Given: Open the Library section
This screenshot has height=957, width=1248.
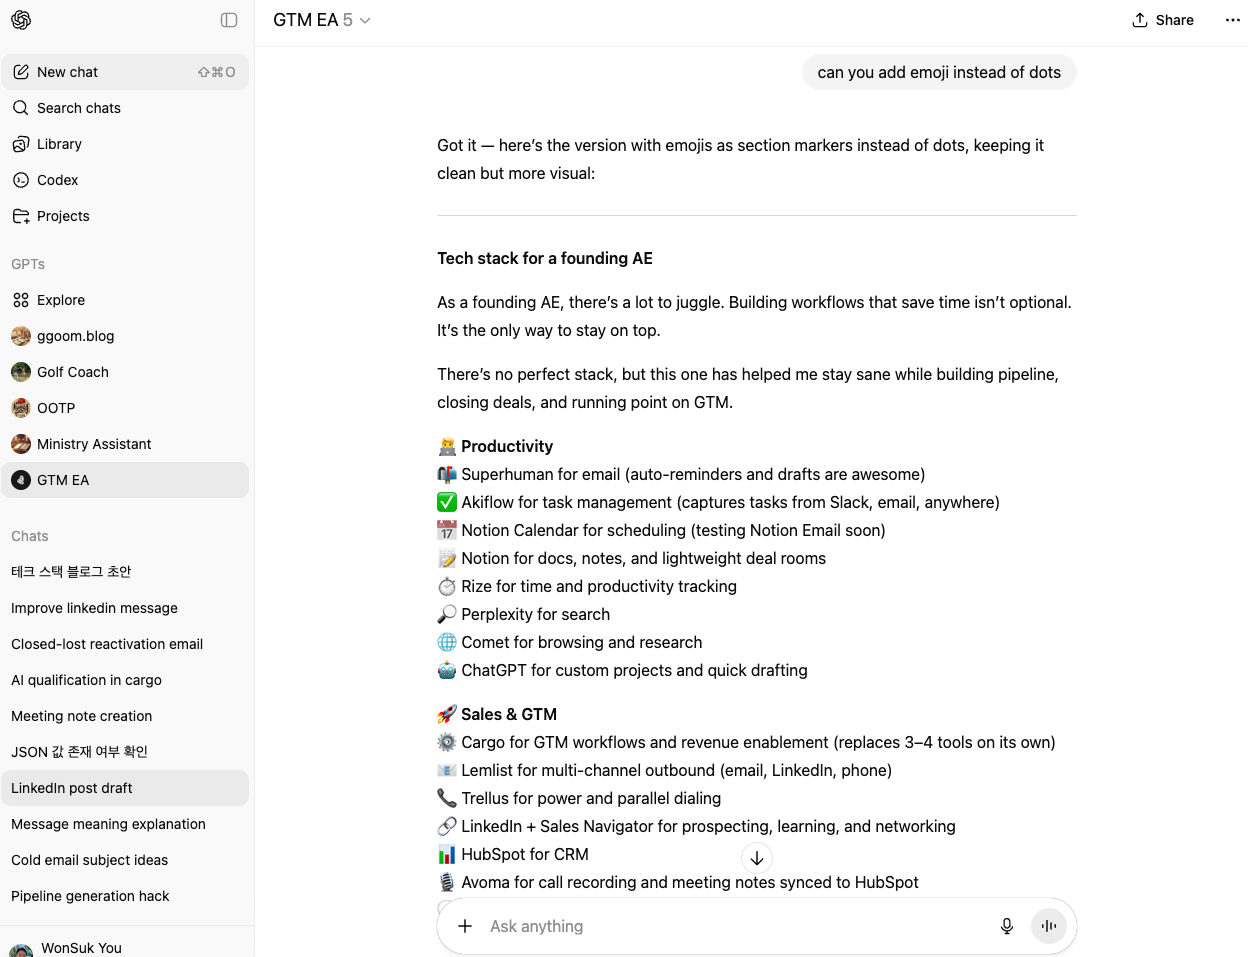Looking at the screenshot, I should click(59, 144).
